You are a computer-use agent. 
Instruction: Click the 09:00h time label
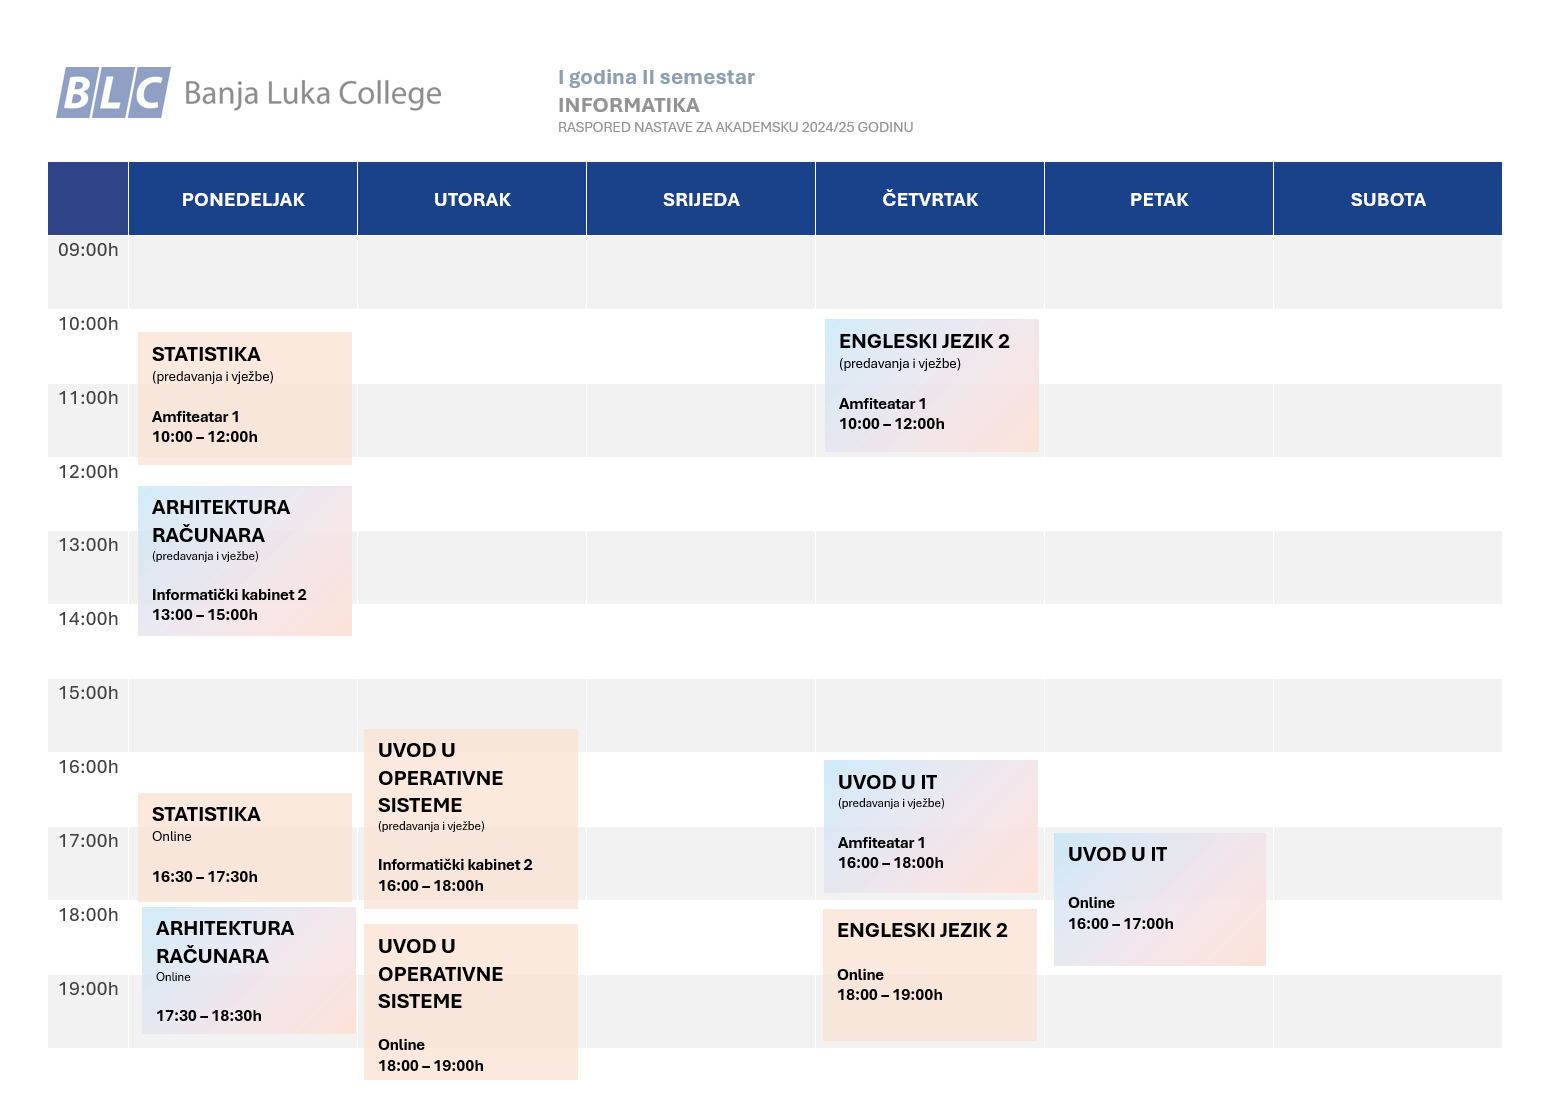click(88, 250)
